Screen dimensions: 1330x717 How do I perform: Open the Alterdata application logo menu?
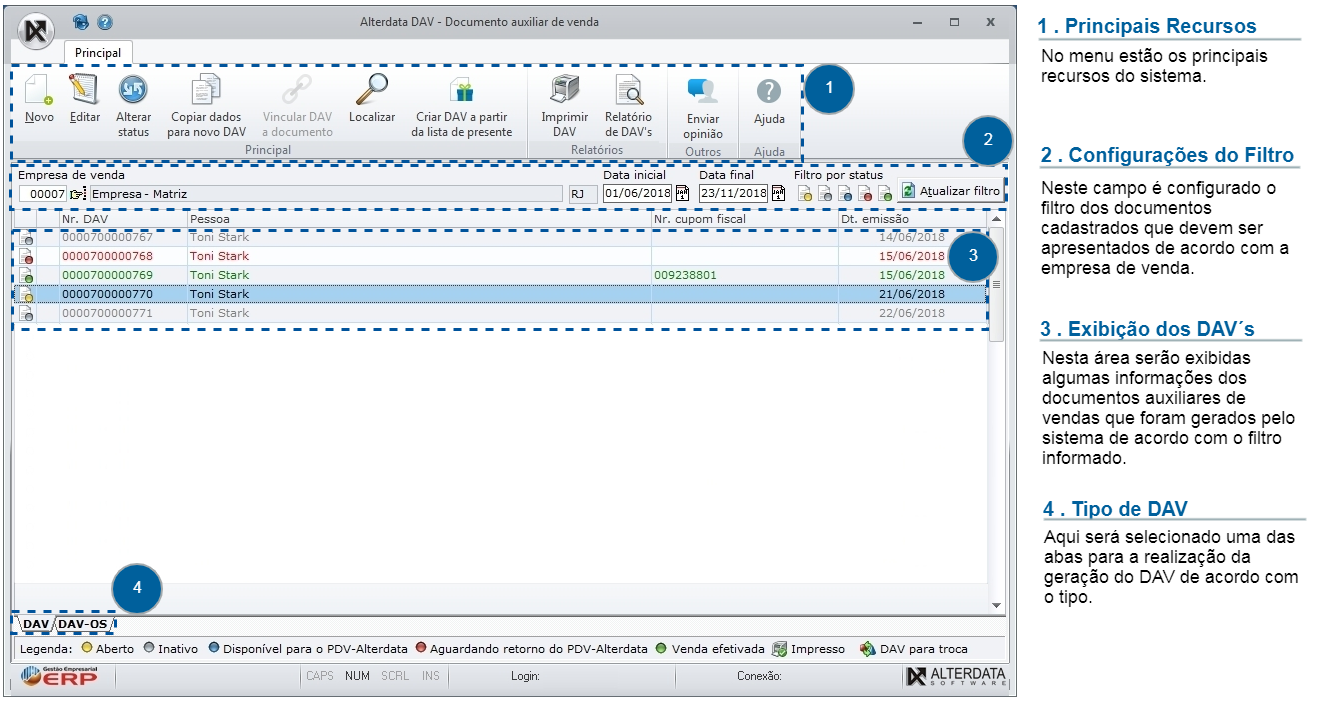point(36,29)
